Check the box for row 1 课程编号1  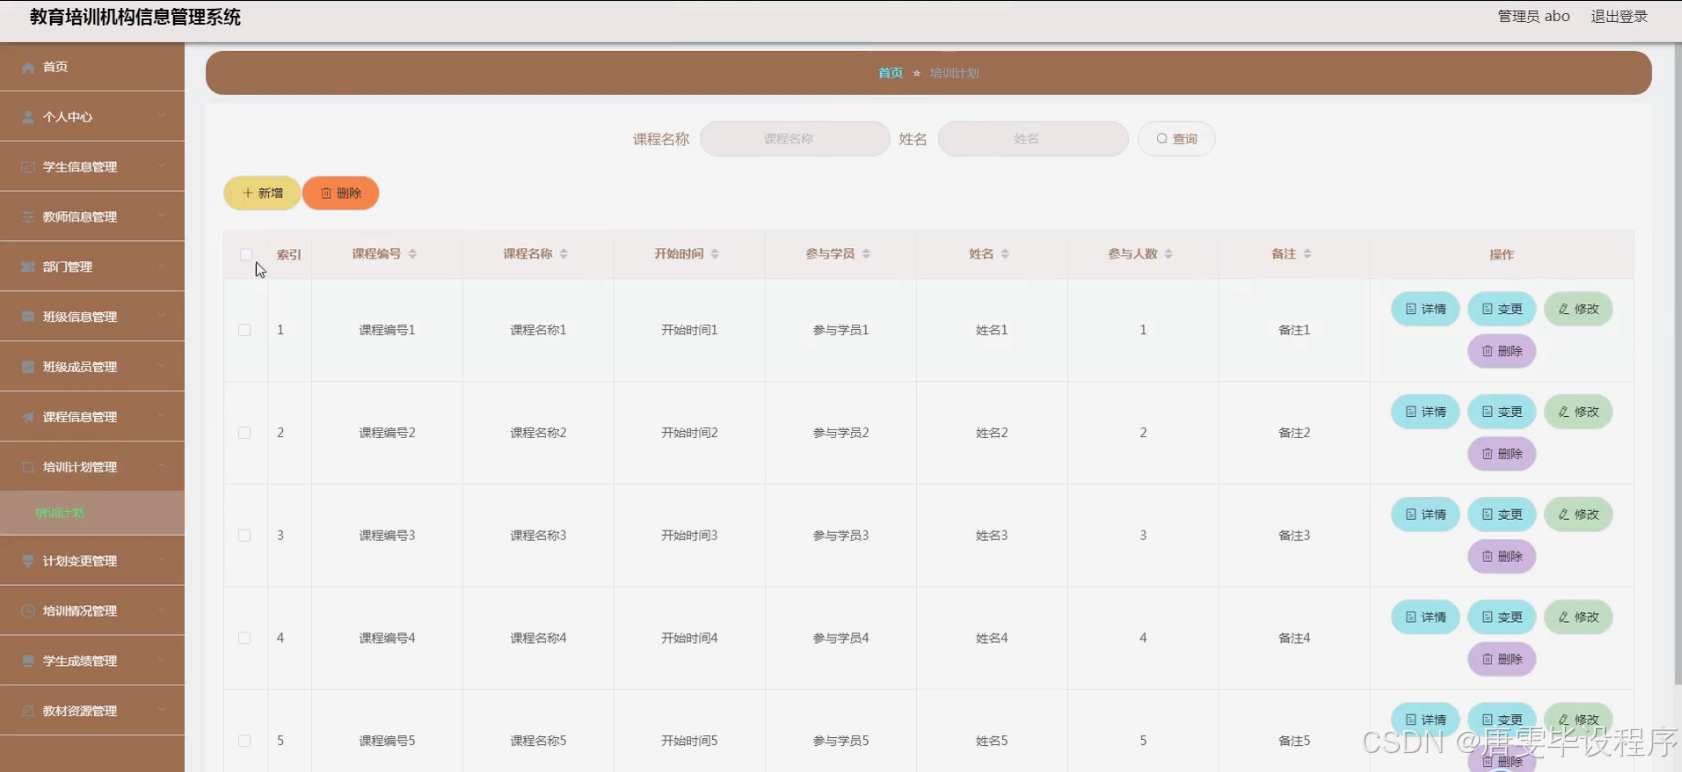click(x=244, y=330)
